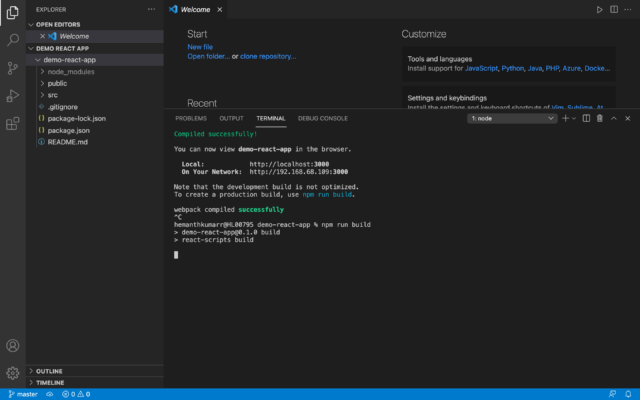This screenshot has height=400, width=640.
Task: Open the Source Control view
Action: click(x=13, y=68)
